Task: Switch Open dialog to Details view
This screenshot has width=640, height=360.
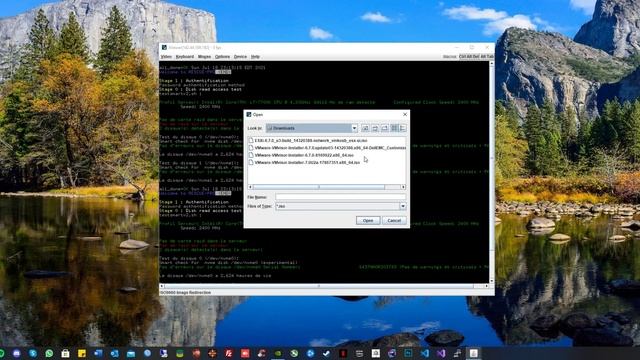Action: (x=402, y=128)
